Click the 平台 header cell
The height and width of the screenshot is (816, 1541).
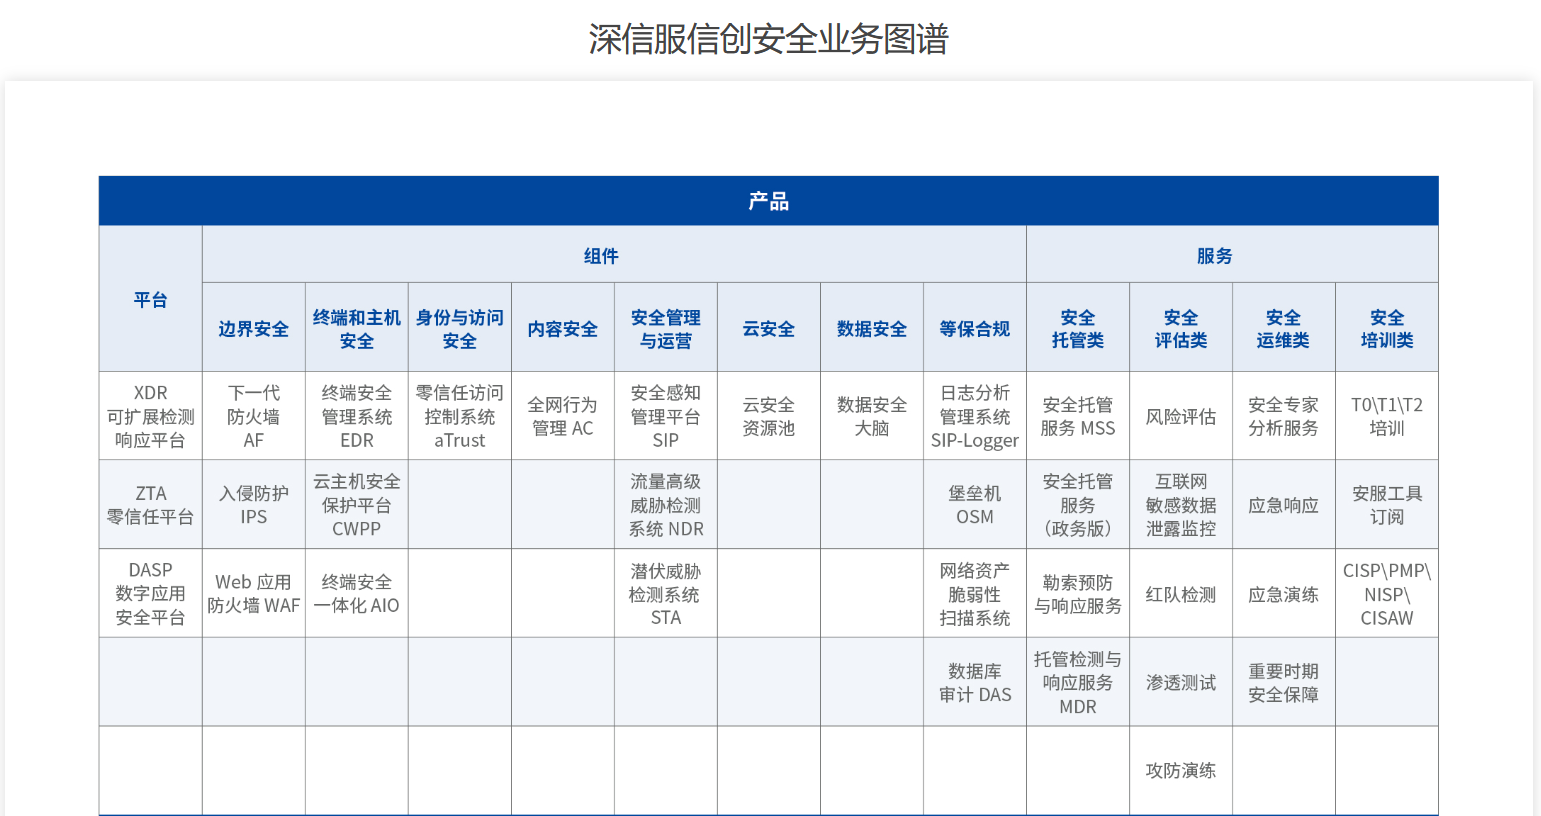tap(150, 300)
